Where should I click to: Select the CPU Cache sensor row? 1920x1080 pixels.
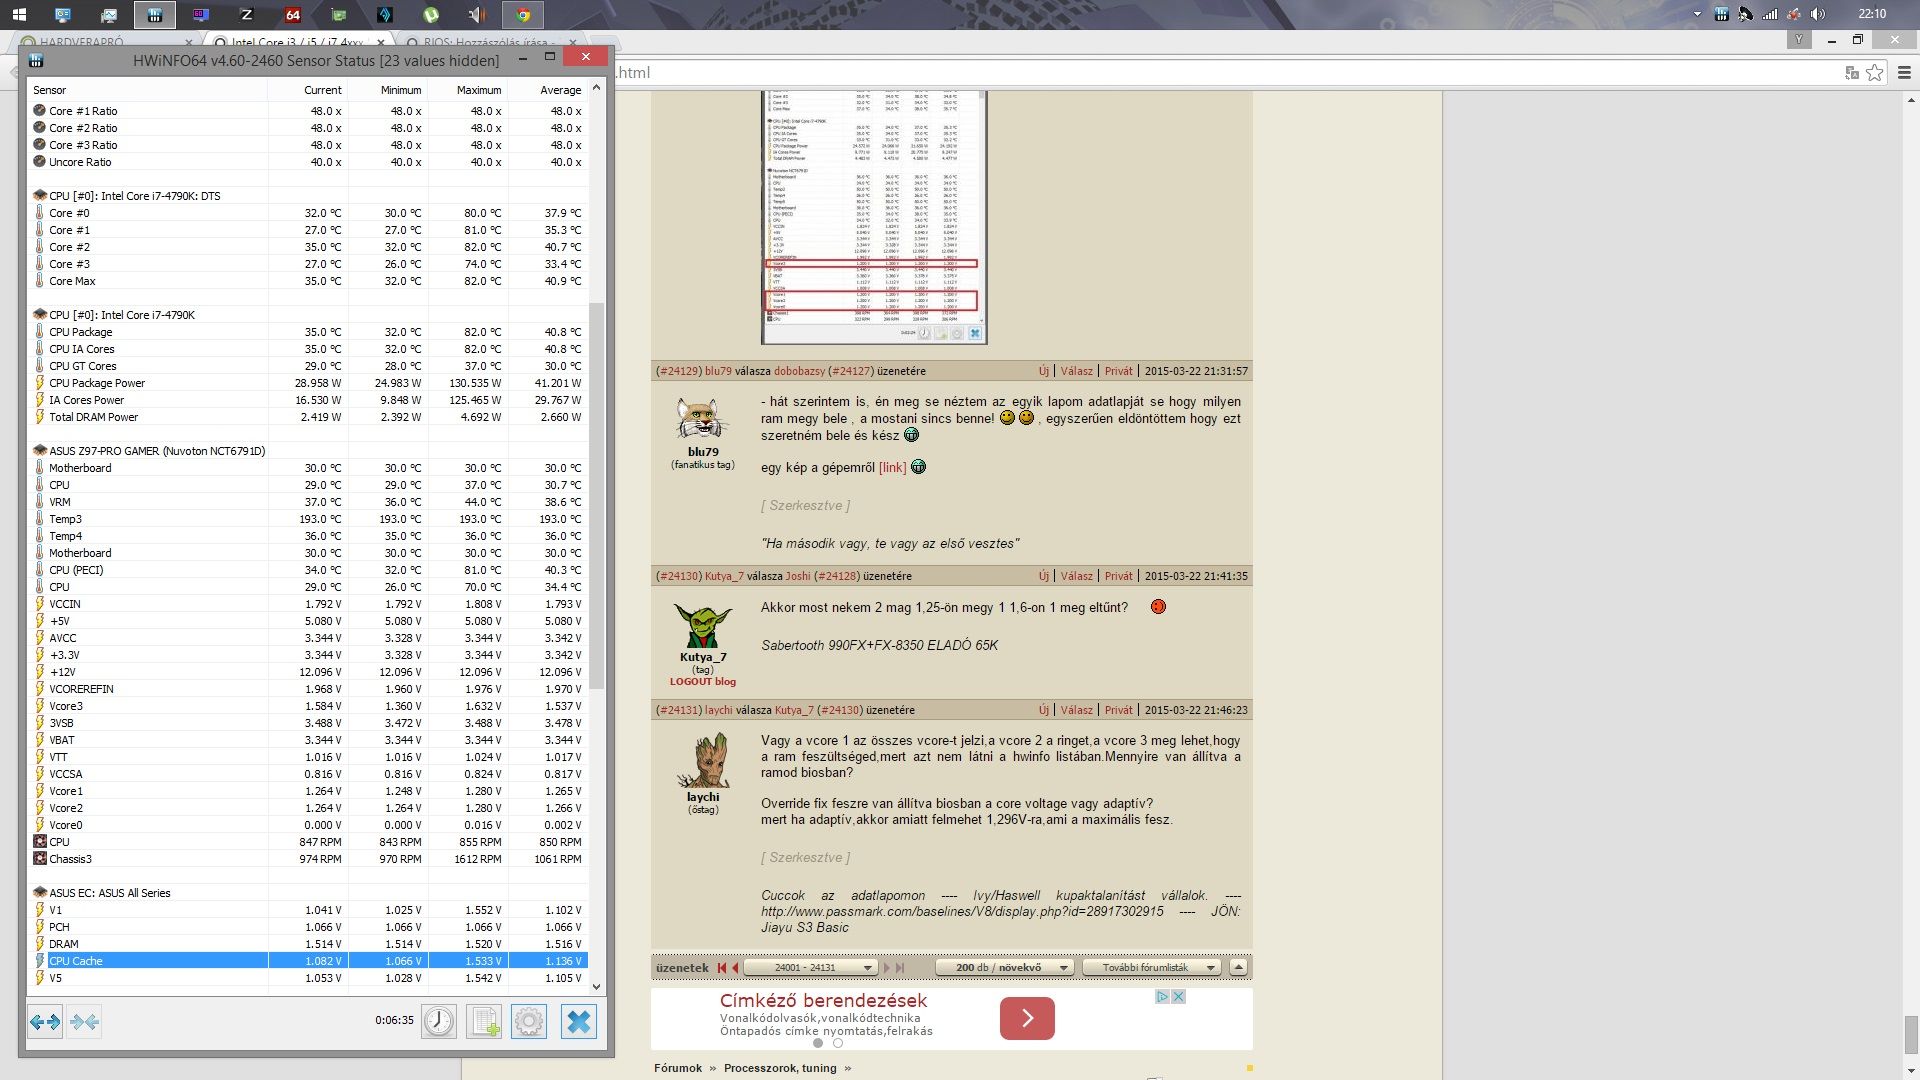308,961
